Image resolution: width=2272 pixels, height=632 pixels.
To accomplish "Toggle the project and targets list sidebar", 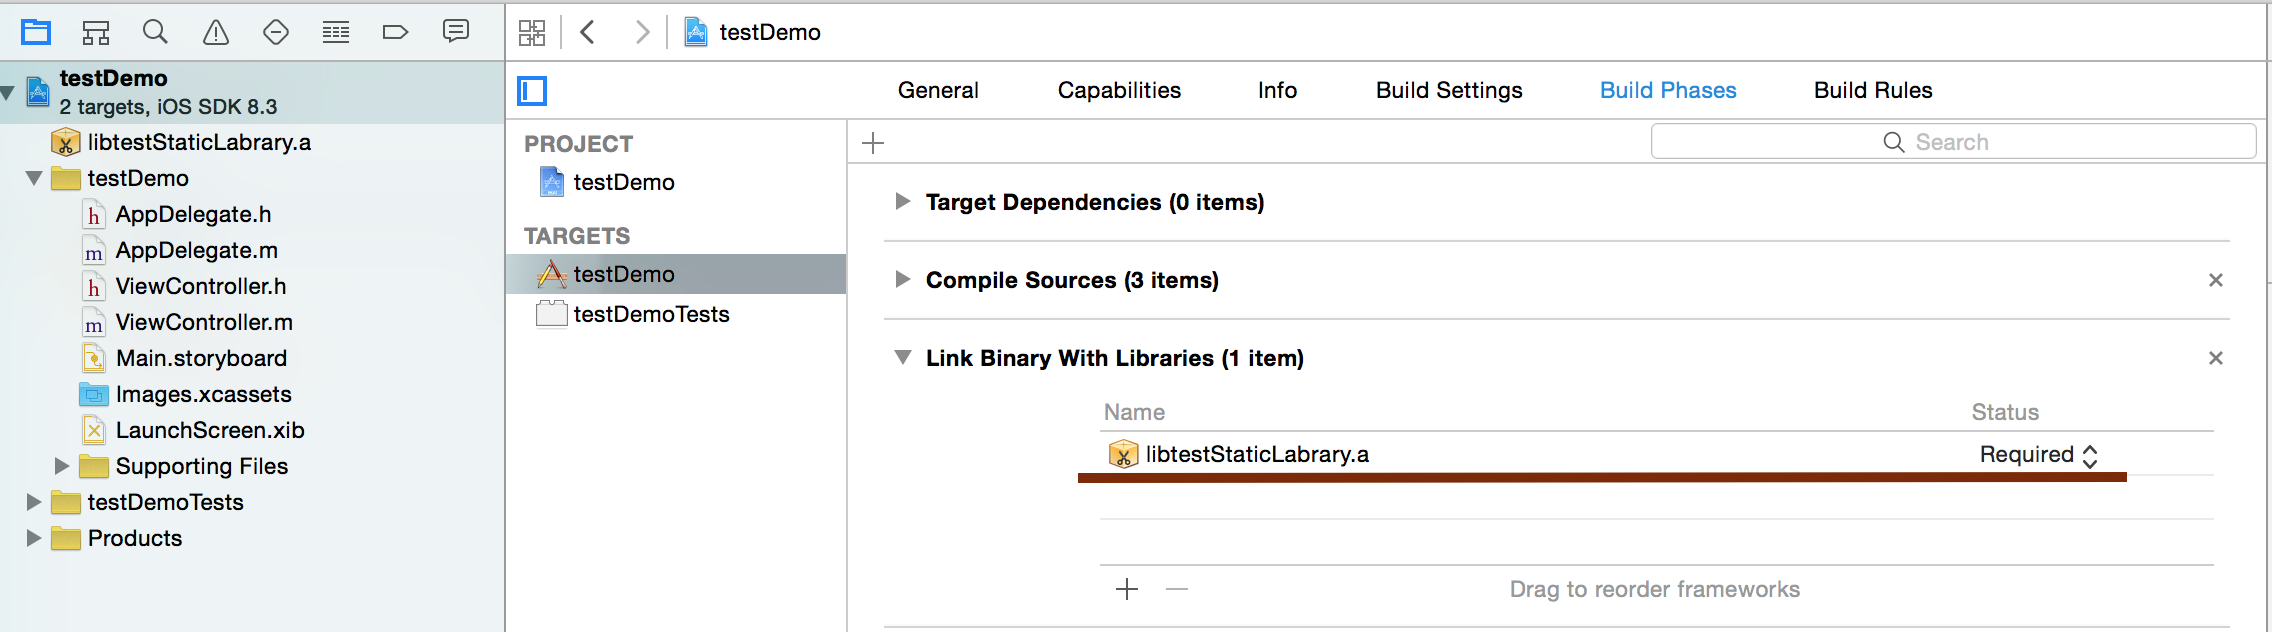I will pos(532,91).
